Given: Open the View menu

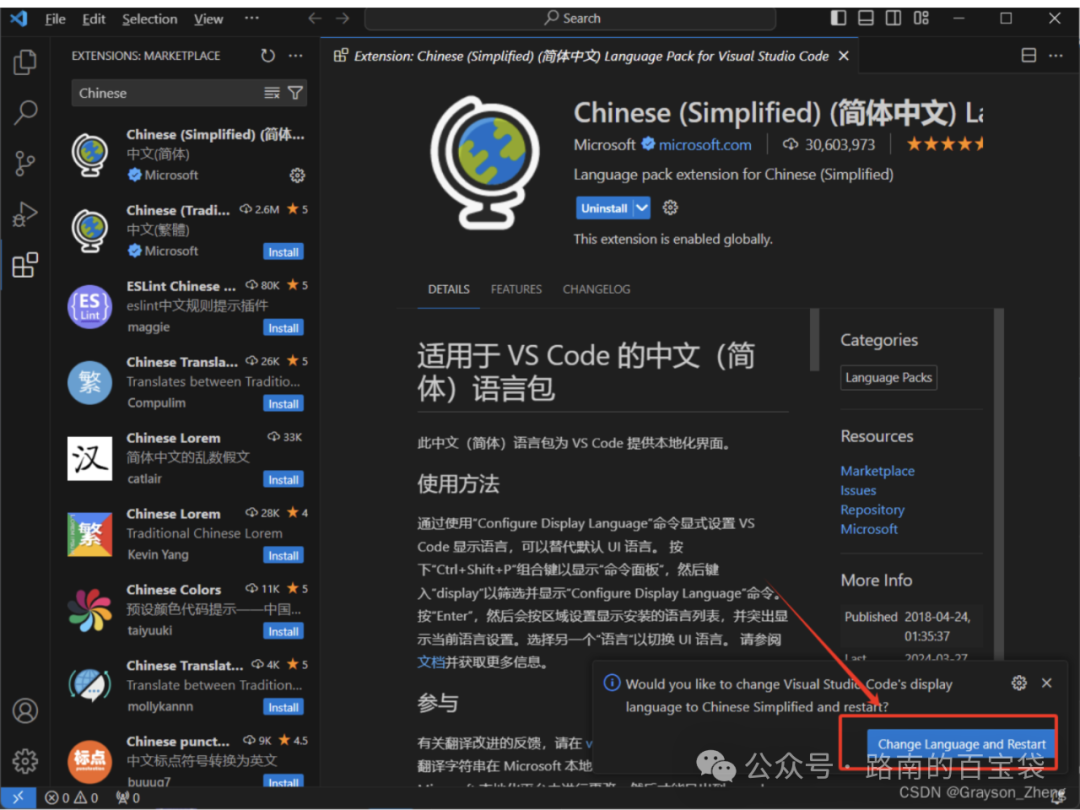Looking at the screenshot, I should 208,19.
